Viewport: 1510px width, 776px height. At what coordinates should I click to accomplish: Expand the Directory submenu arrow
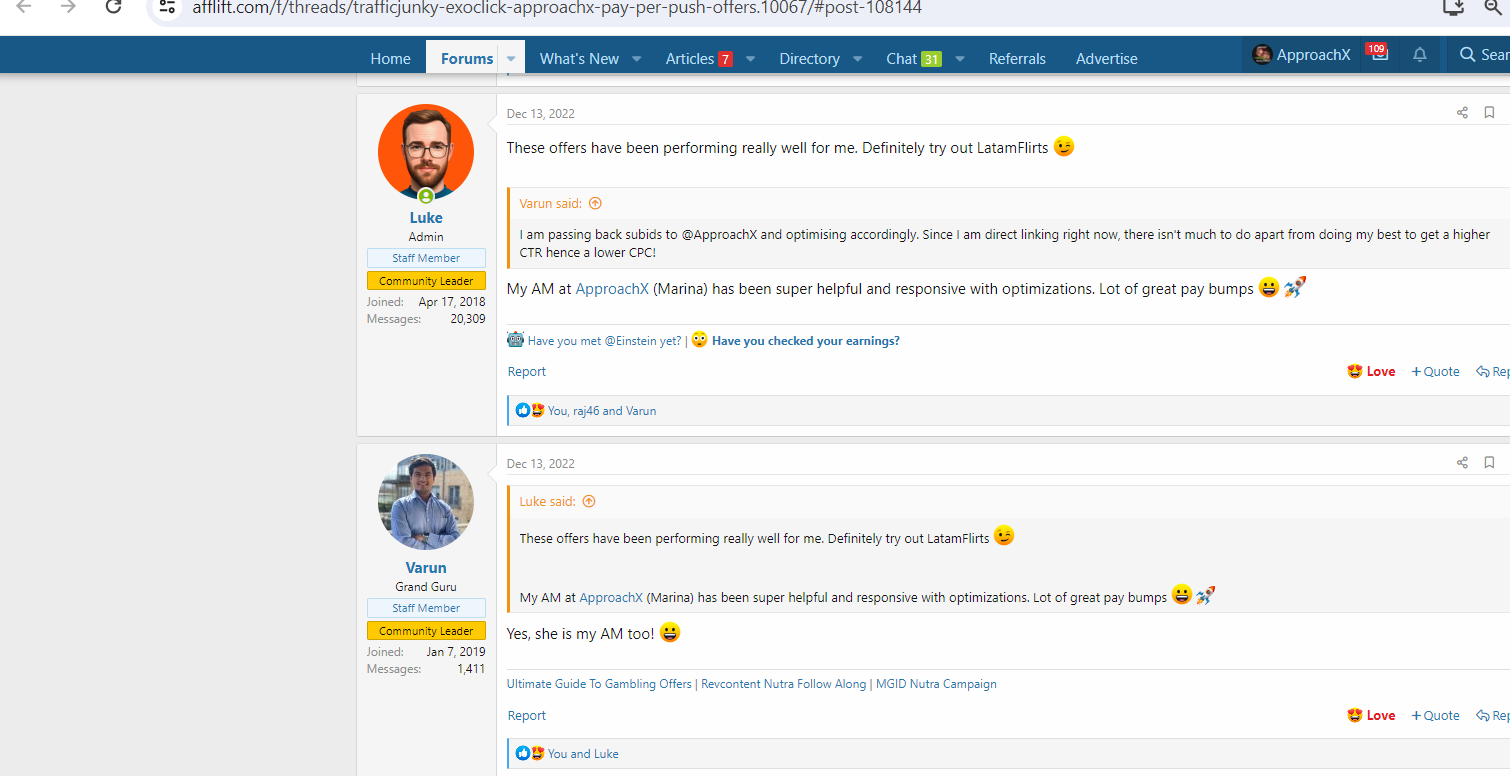(x=857, y=58)
